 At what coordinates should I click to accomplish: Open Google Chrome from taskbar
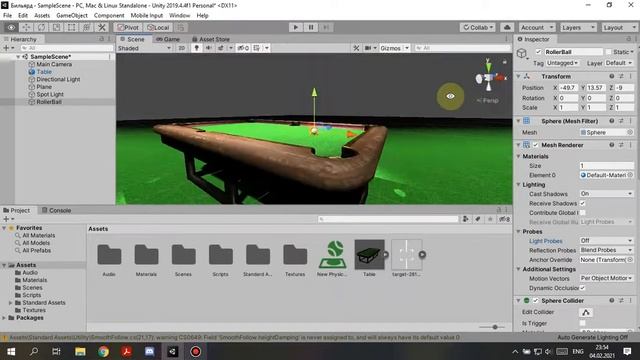103,351
